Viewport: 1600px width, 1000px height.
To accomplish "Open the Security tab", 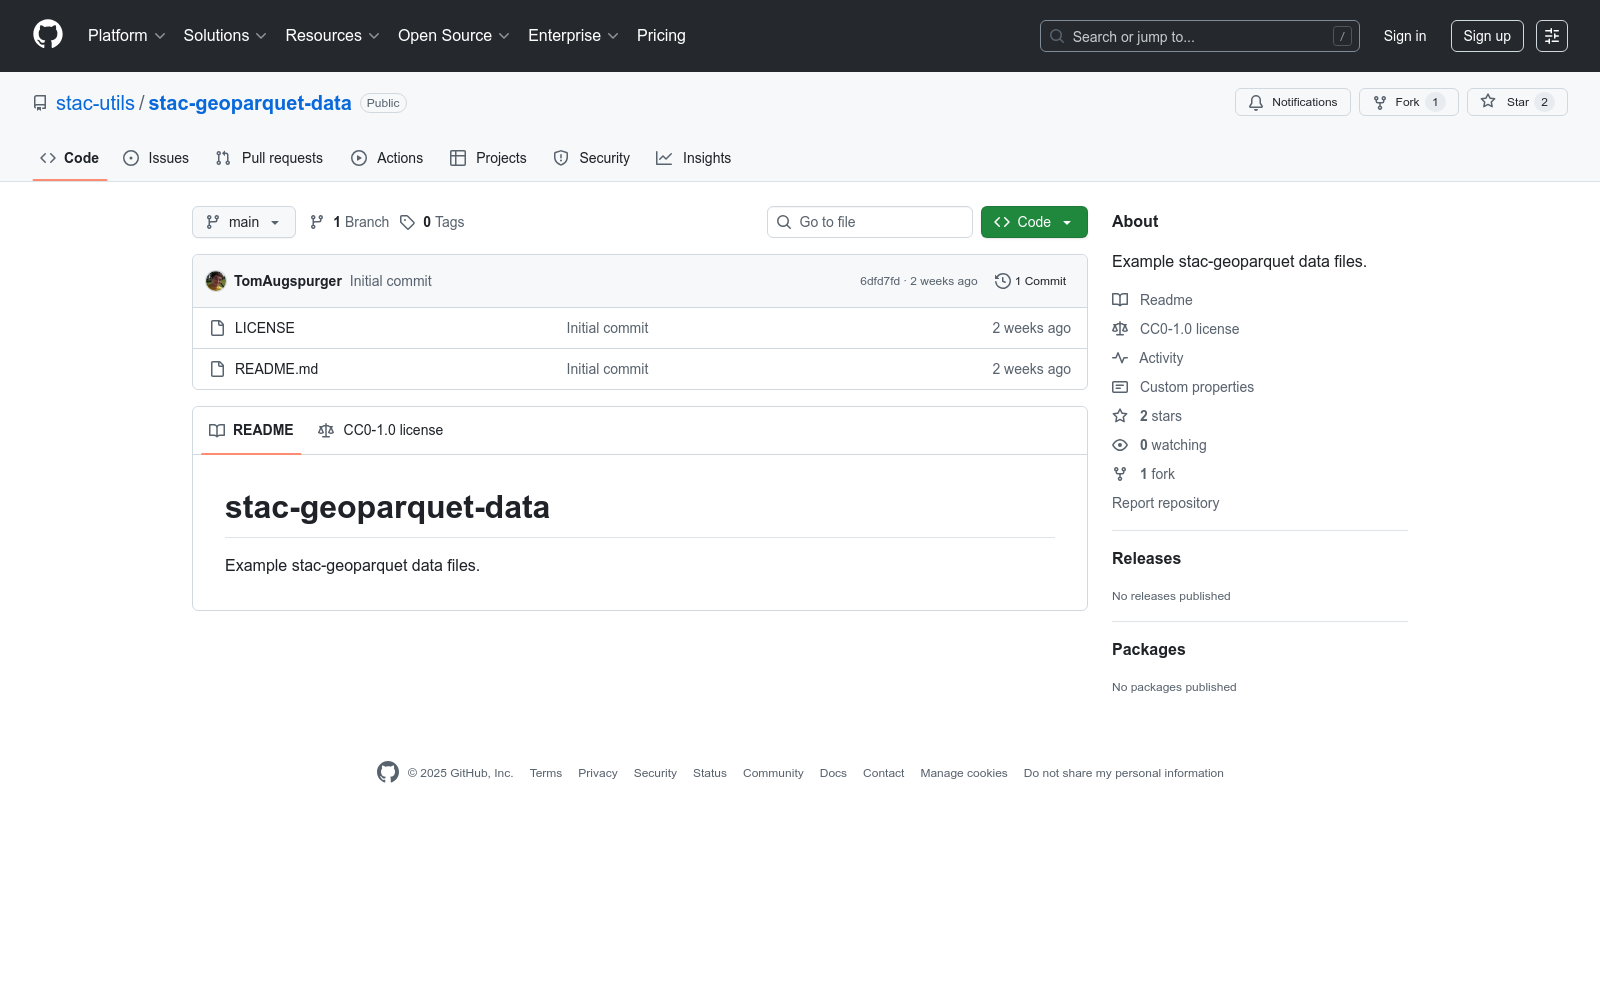I will click(592, 158).
